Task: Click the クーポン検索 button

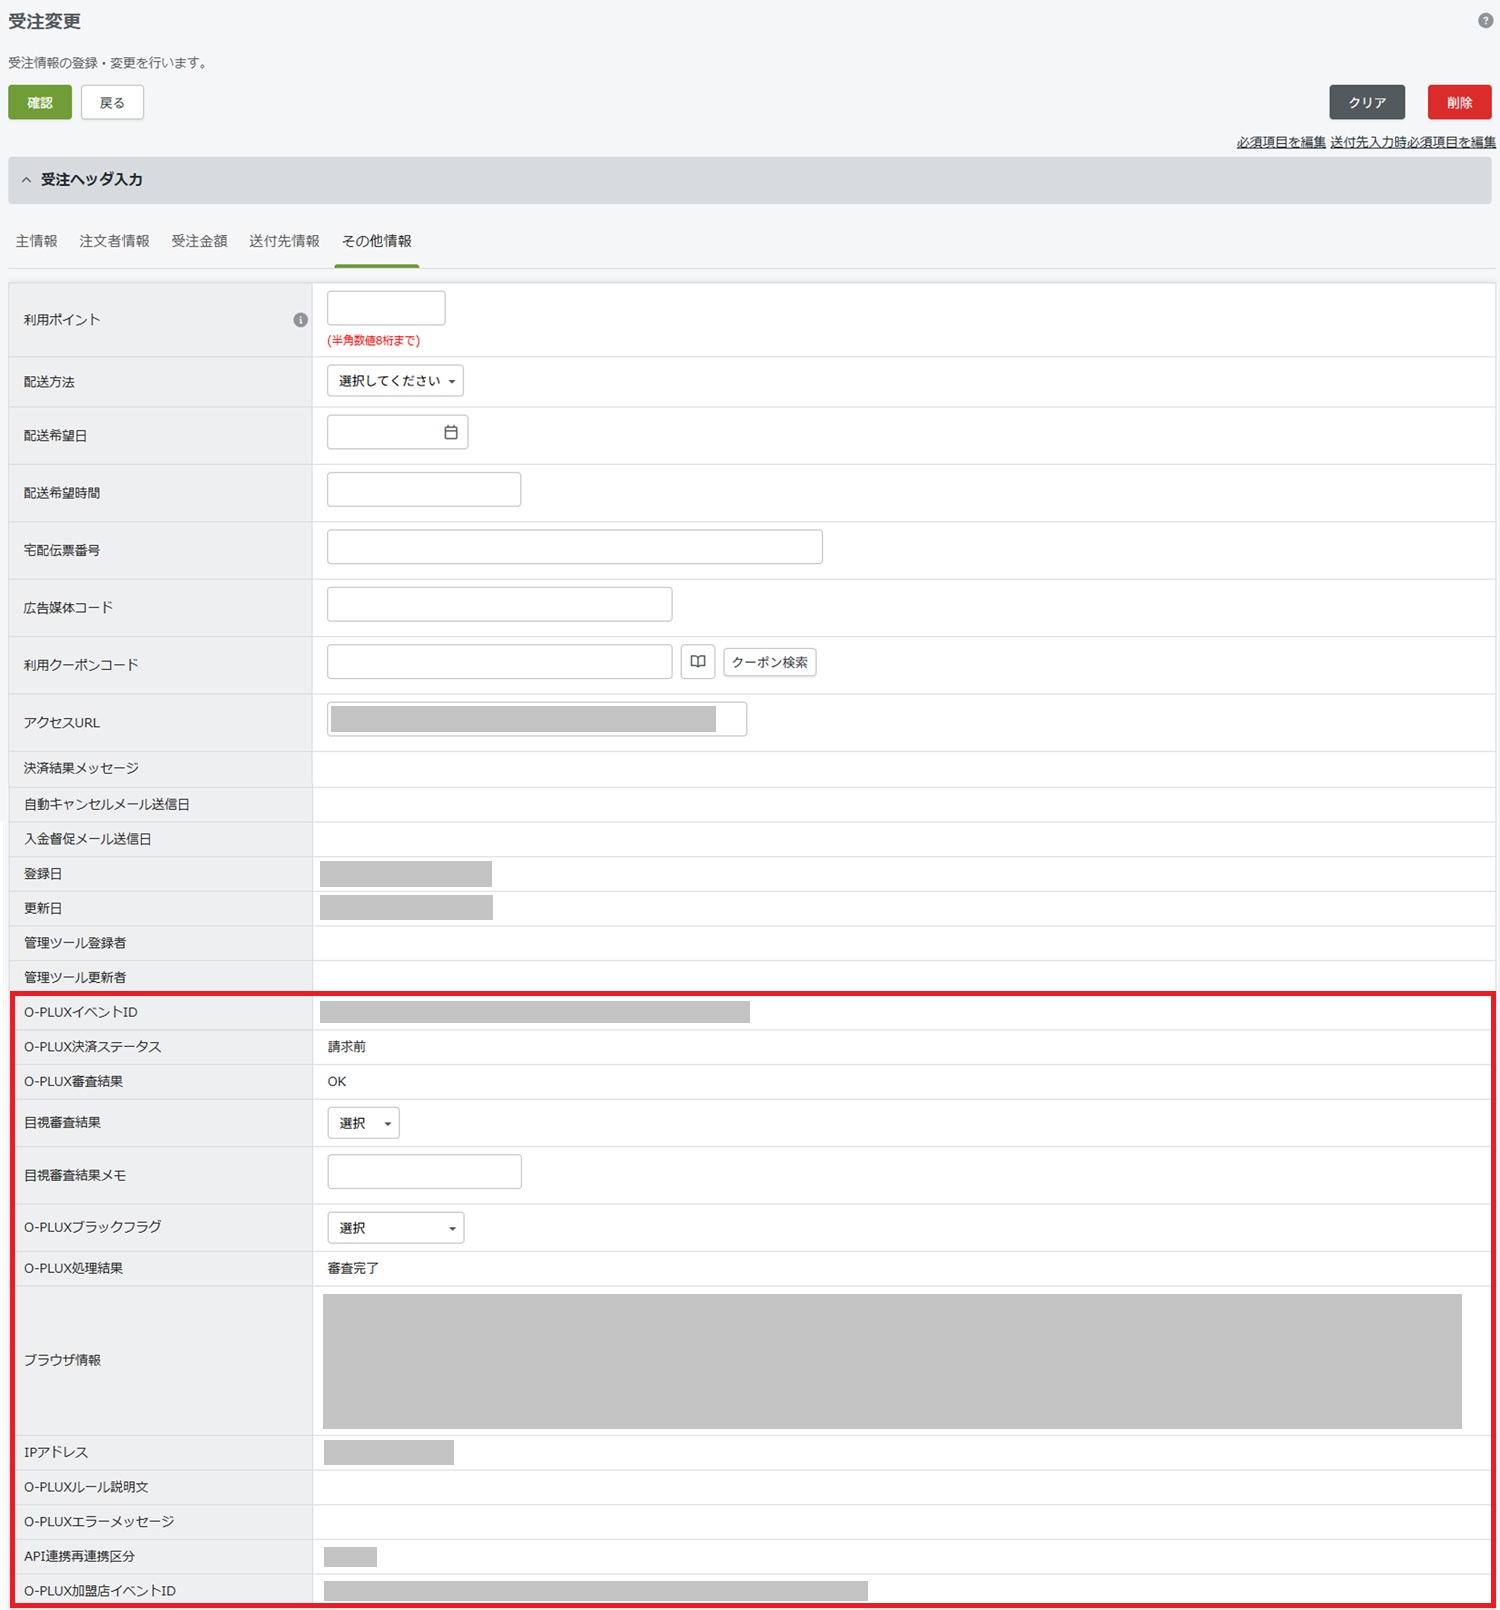Action: tap(770, 662)
